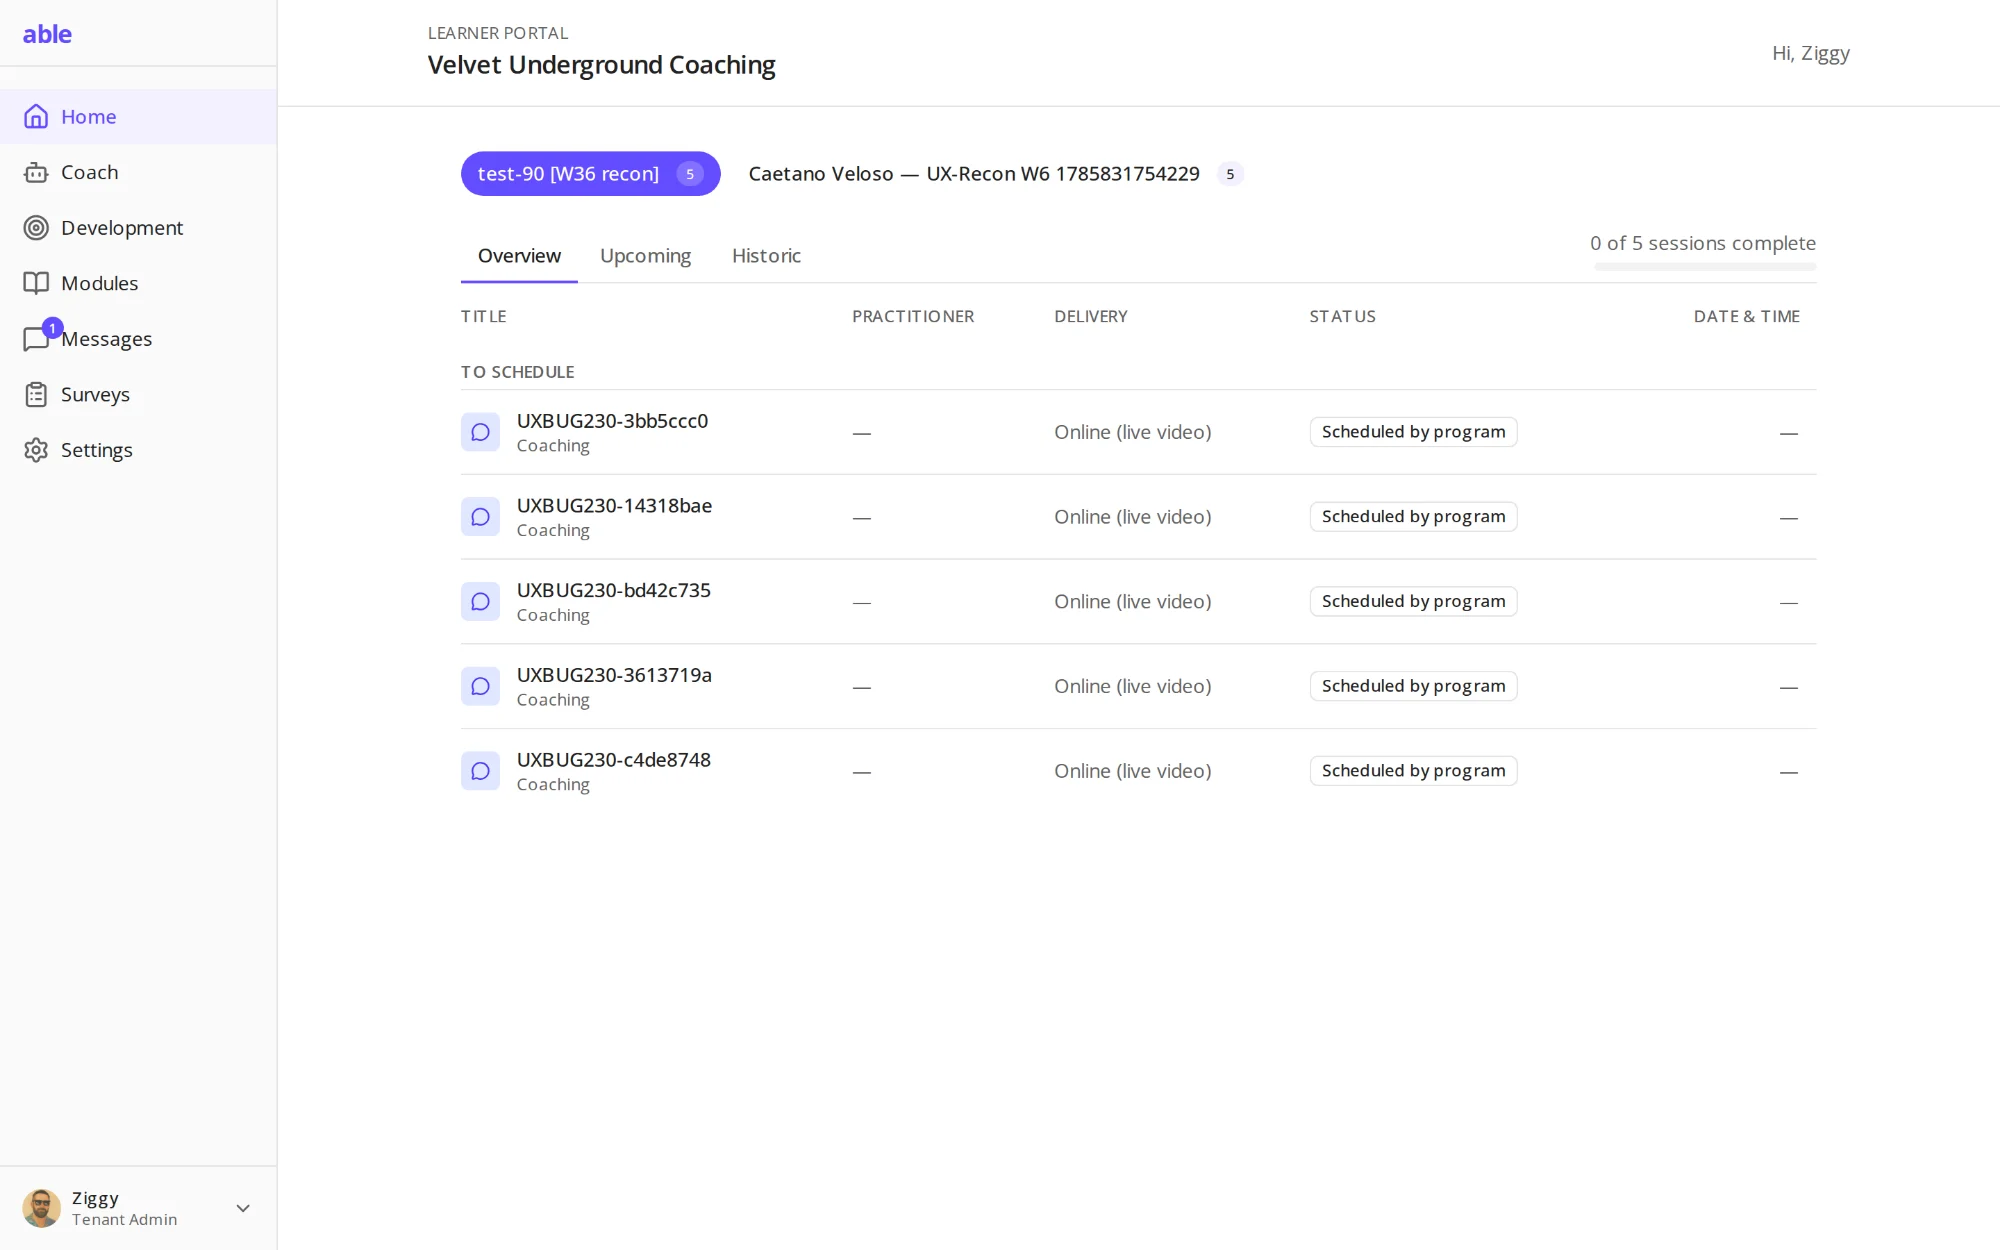Expand the Ziggy user menu chevron
2000x1250 pixels.
click(x=243, y=1208)
